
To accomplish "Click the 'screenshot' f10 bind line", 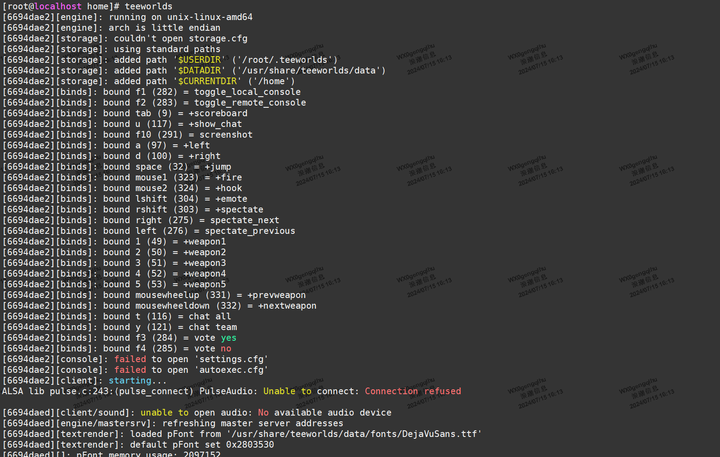I will click(127, 135).
